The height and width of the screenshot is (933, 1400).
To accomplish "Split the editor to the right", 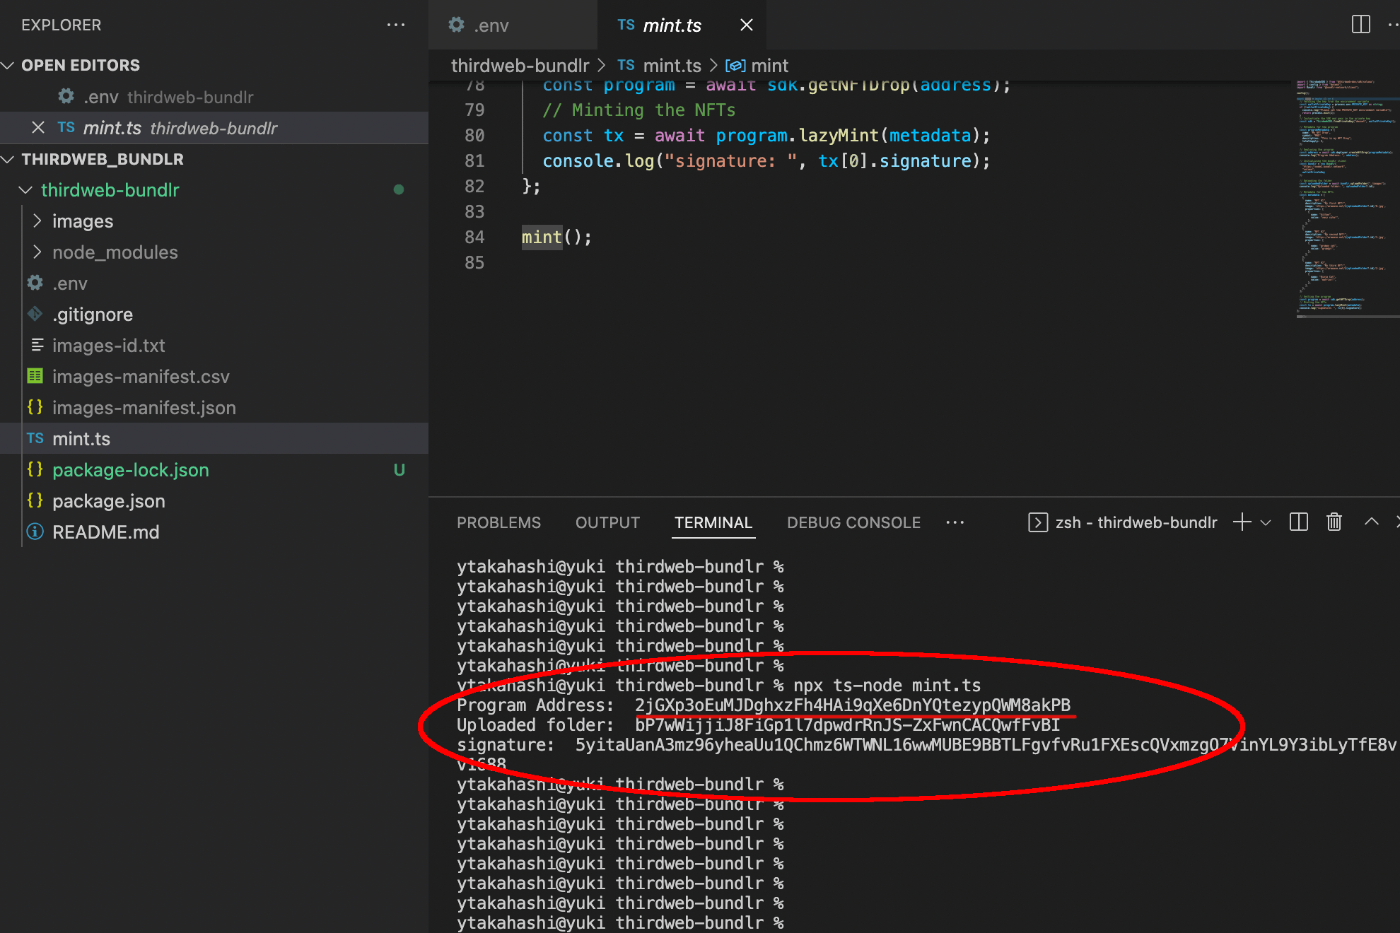I will [1361, 24].
